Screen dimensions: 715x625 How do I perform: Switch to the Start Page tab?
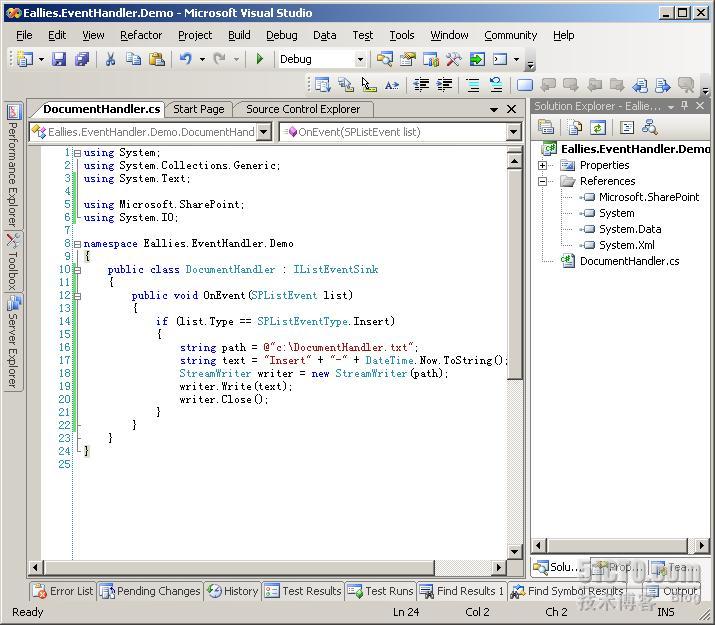coord(199,109)
